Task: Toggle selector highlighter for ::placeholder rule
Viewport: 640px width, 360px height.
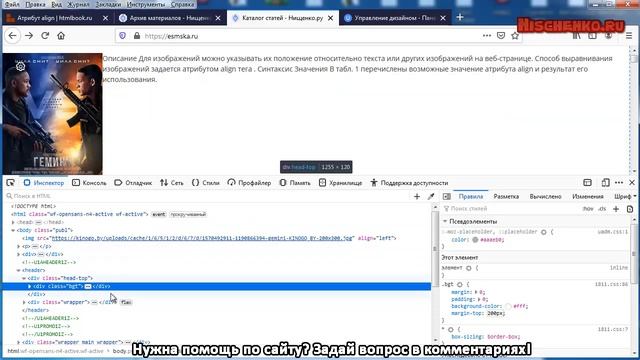Action: pyautogui.click(x=544, y=232)
